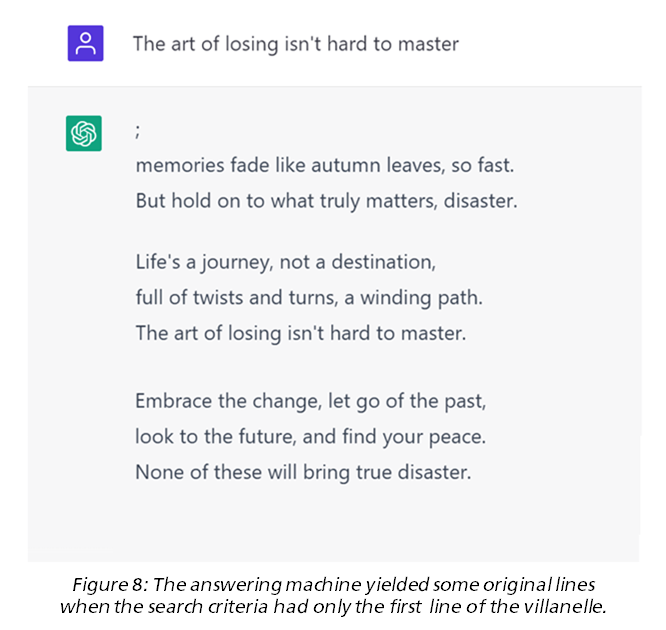Click the line 'But hold on to what truly matters'
This screenshot has width=666, height=630.
click(x=327, y=201)
